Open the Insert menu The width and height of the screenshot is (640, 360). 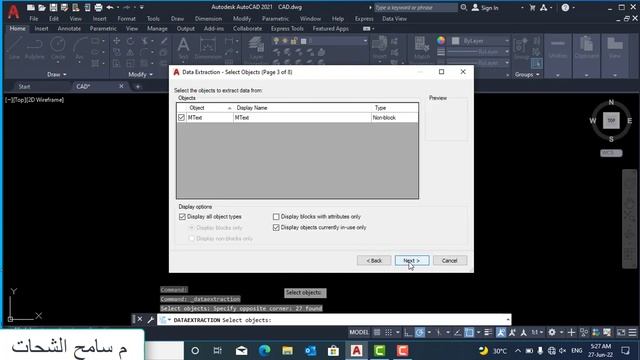99,19
